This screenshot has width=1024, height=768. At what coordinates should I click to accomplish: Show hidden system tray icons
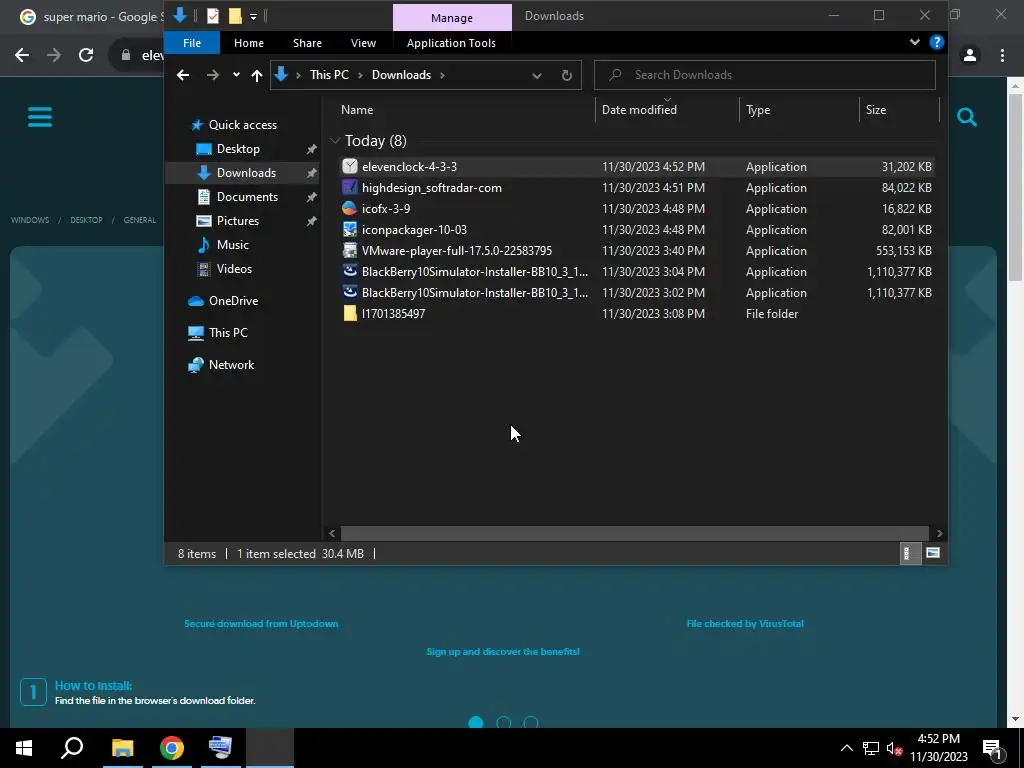[846, 748]
